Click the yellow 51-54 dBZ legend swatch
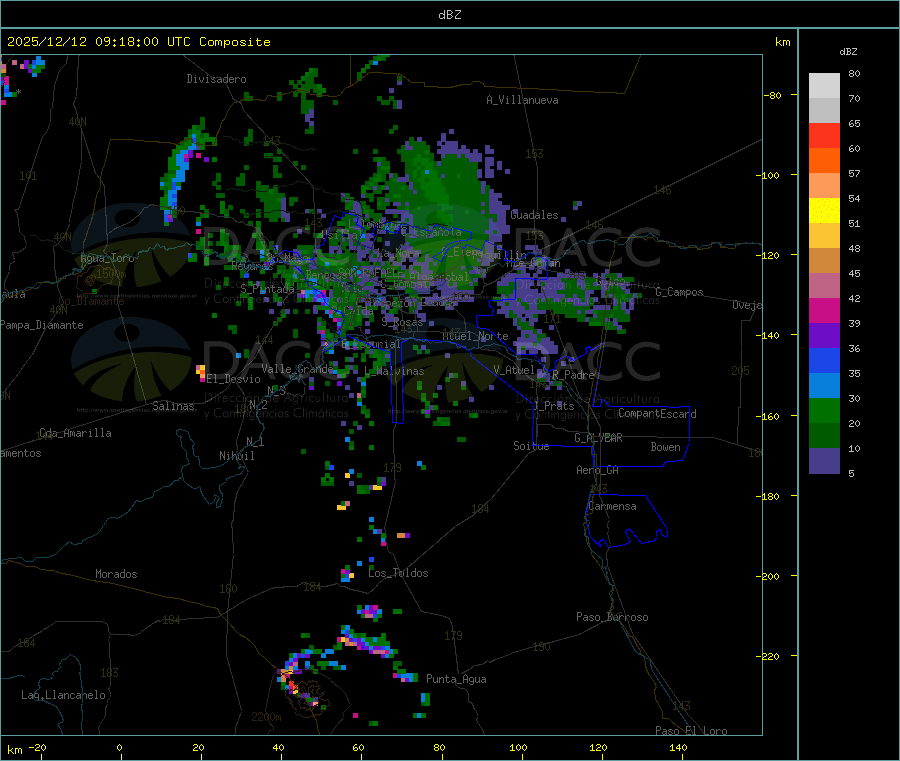900x761 pixels. 824,211
